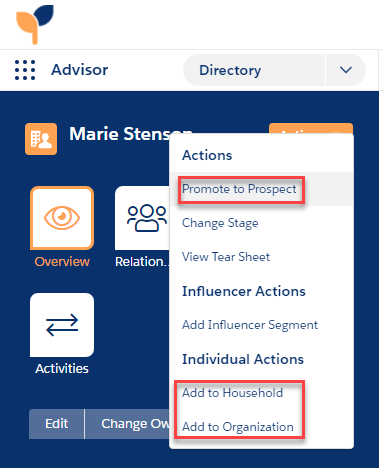Viewport: 383px width, 468px height.
Task: Click the Edit button
Action: (x=57, y=424)
